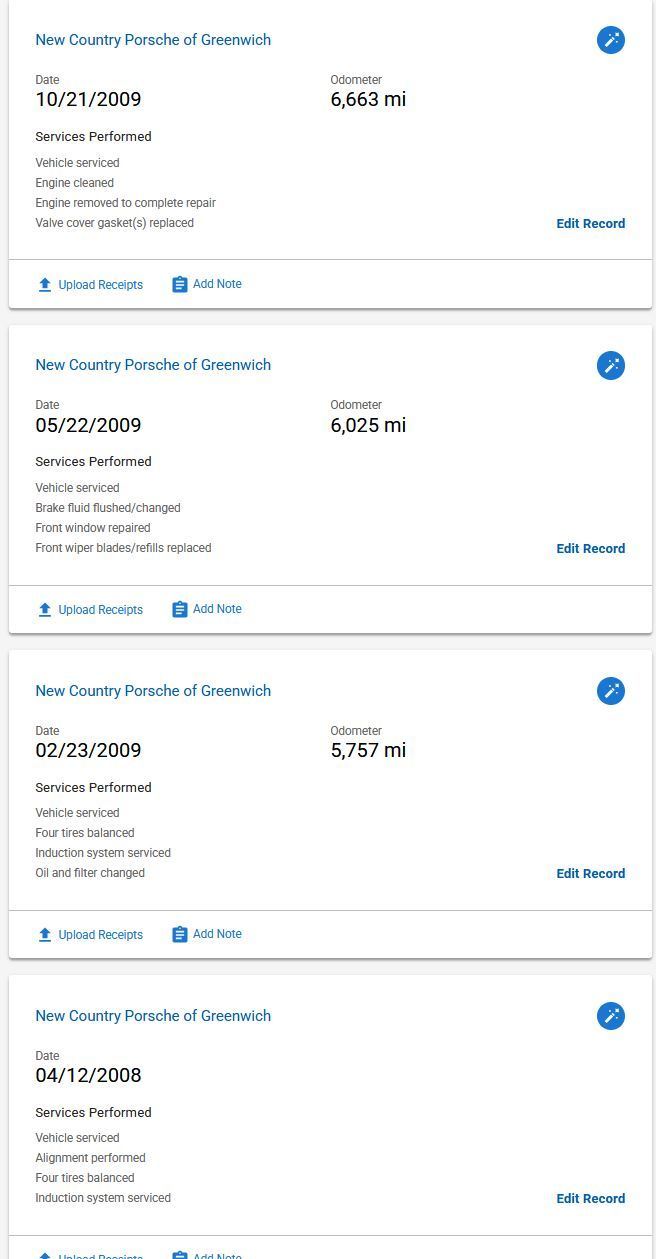Click upload arrow icon for 10/21/2009 record
Image resolution: width=656 pixels, height=1259 pixels.
tap(45, 285)
